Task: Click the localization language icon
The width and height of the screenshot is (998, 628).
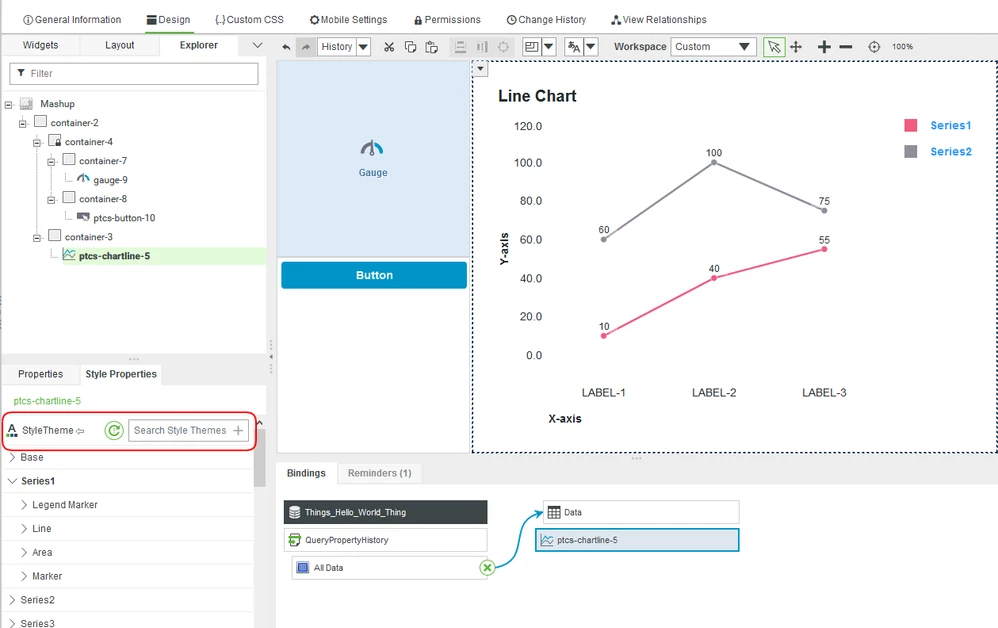Action: pos(574,46)
